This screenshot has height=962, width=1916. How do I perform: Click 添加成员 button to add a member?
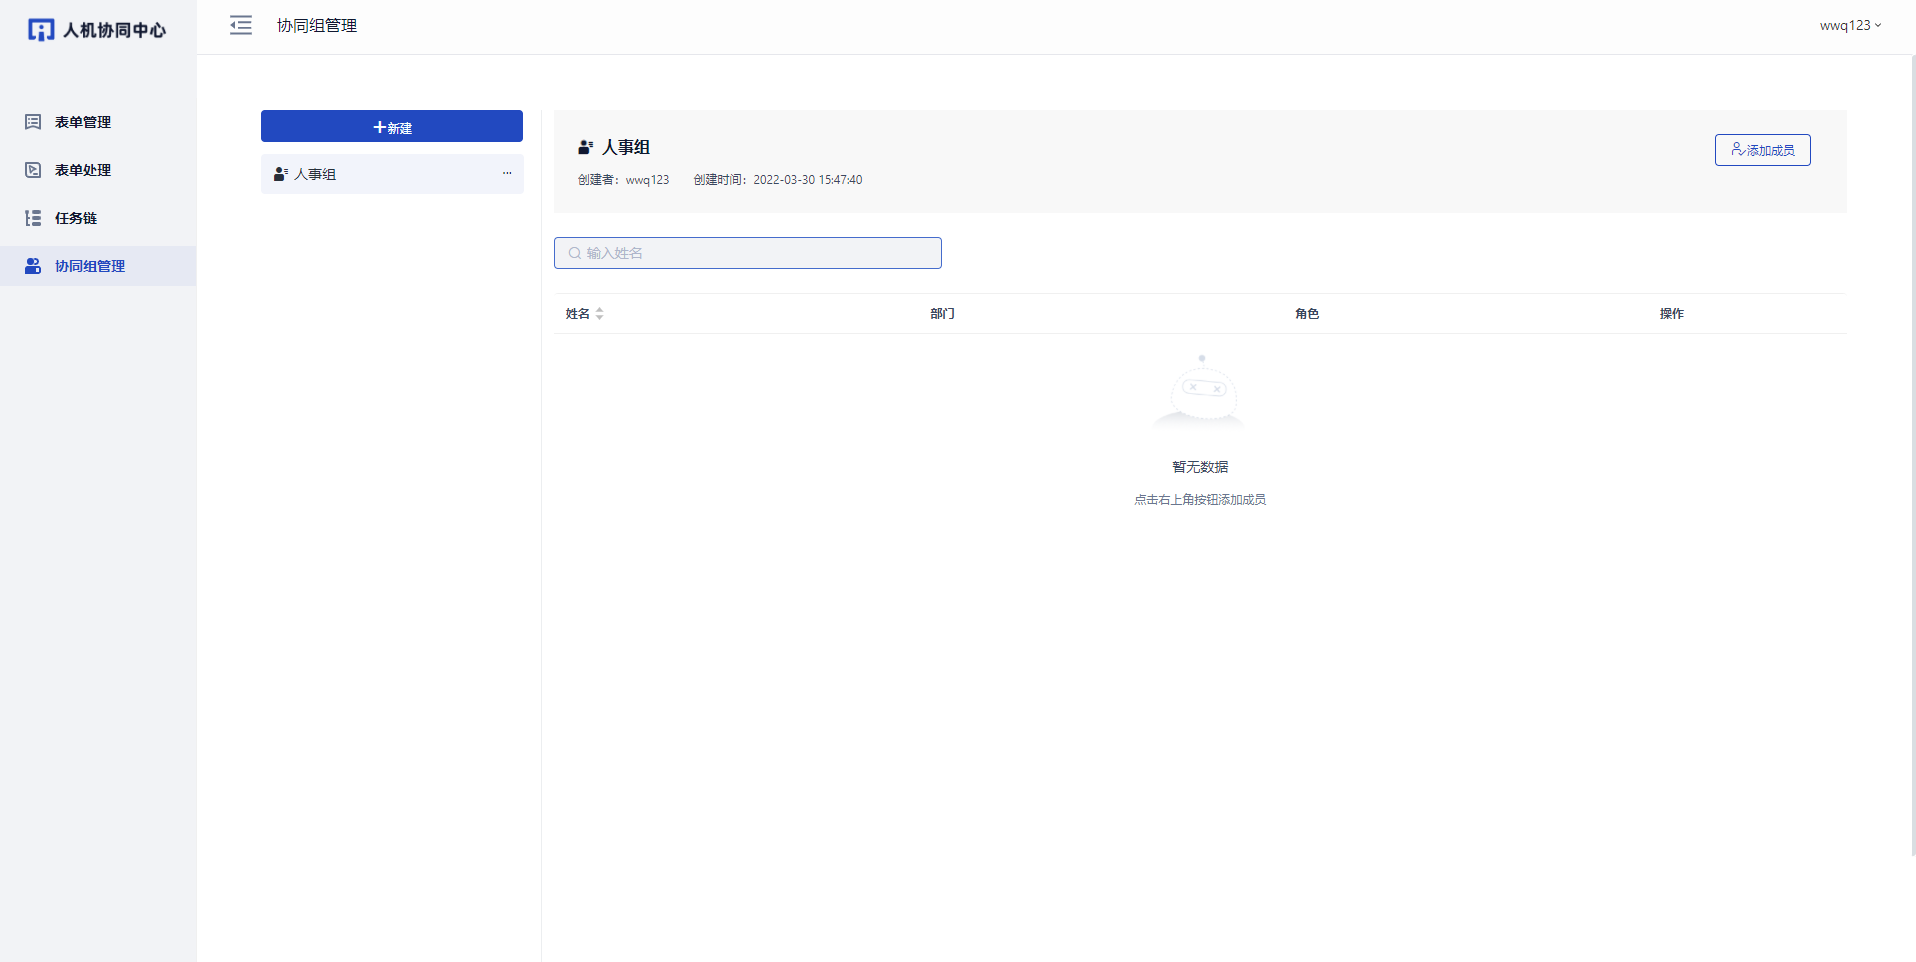(x=1762, y=150)
